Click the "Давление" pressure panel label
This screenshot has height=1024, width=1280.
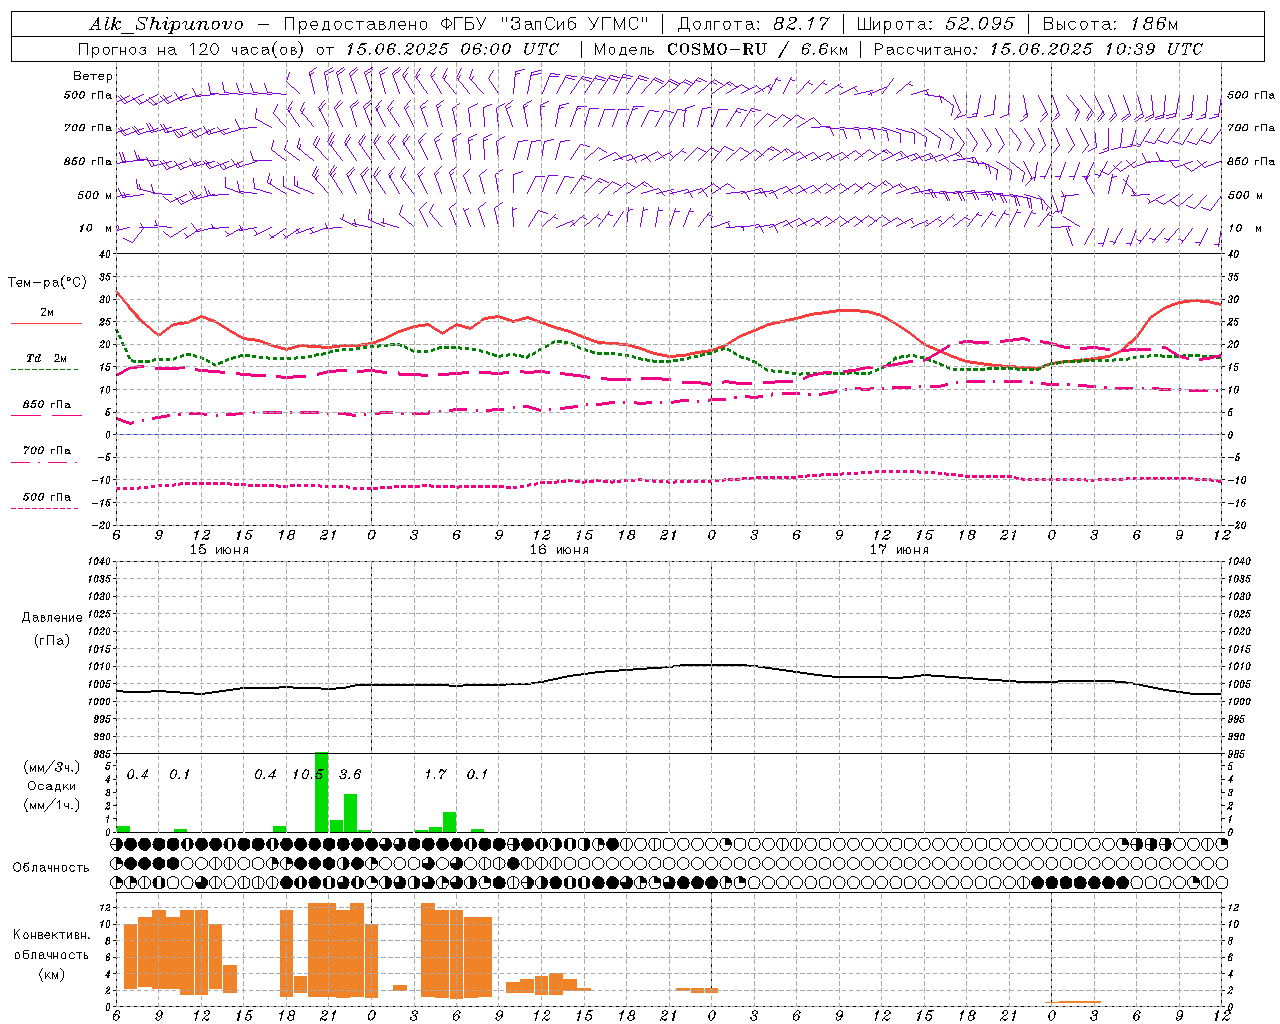(x=52, y=618)
